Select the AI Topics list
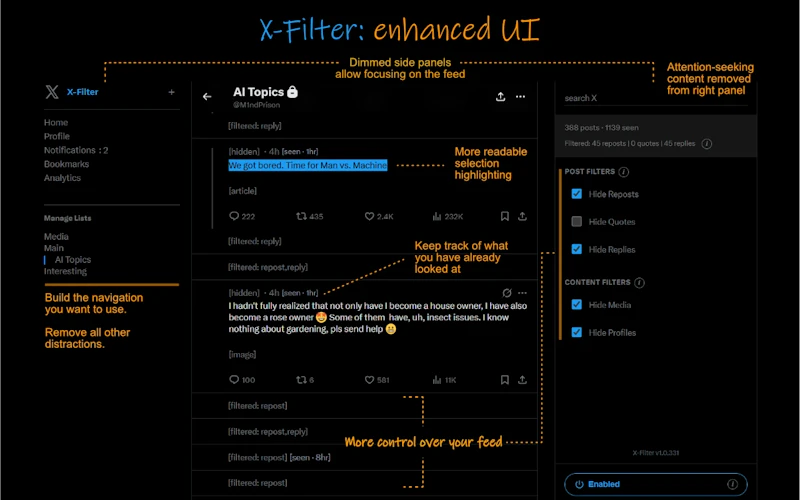This screenshot has height=500, width=800. pyautogui.click(x=73, y=260)
